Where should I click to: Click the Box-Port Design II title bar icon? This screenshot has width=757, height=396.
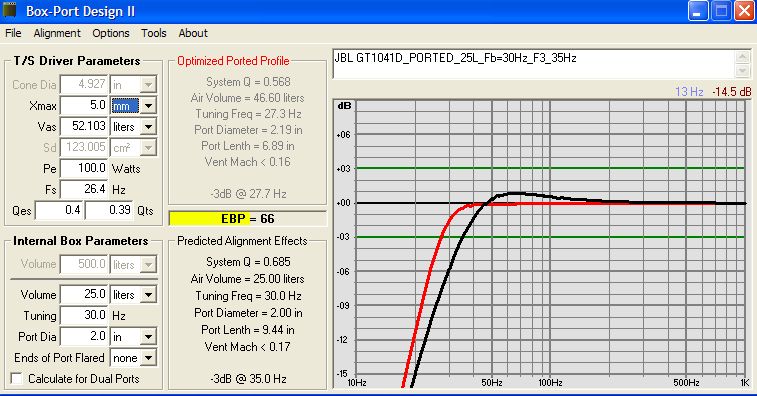click(x=10, y=10)
